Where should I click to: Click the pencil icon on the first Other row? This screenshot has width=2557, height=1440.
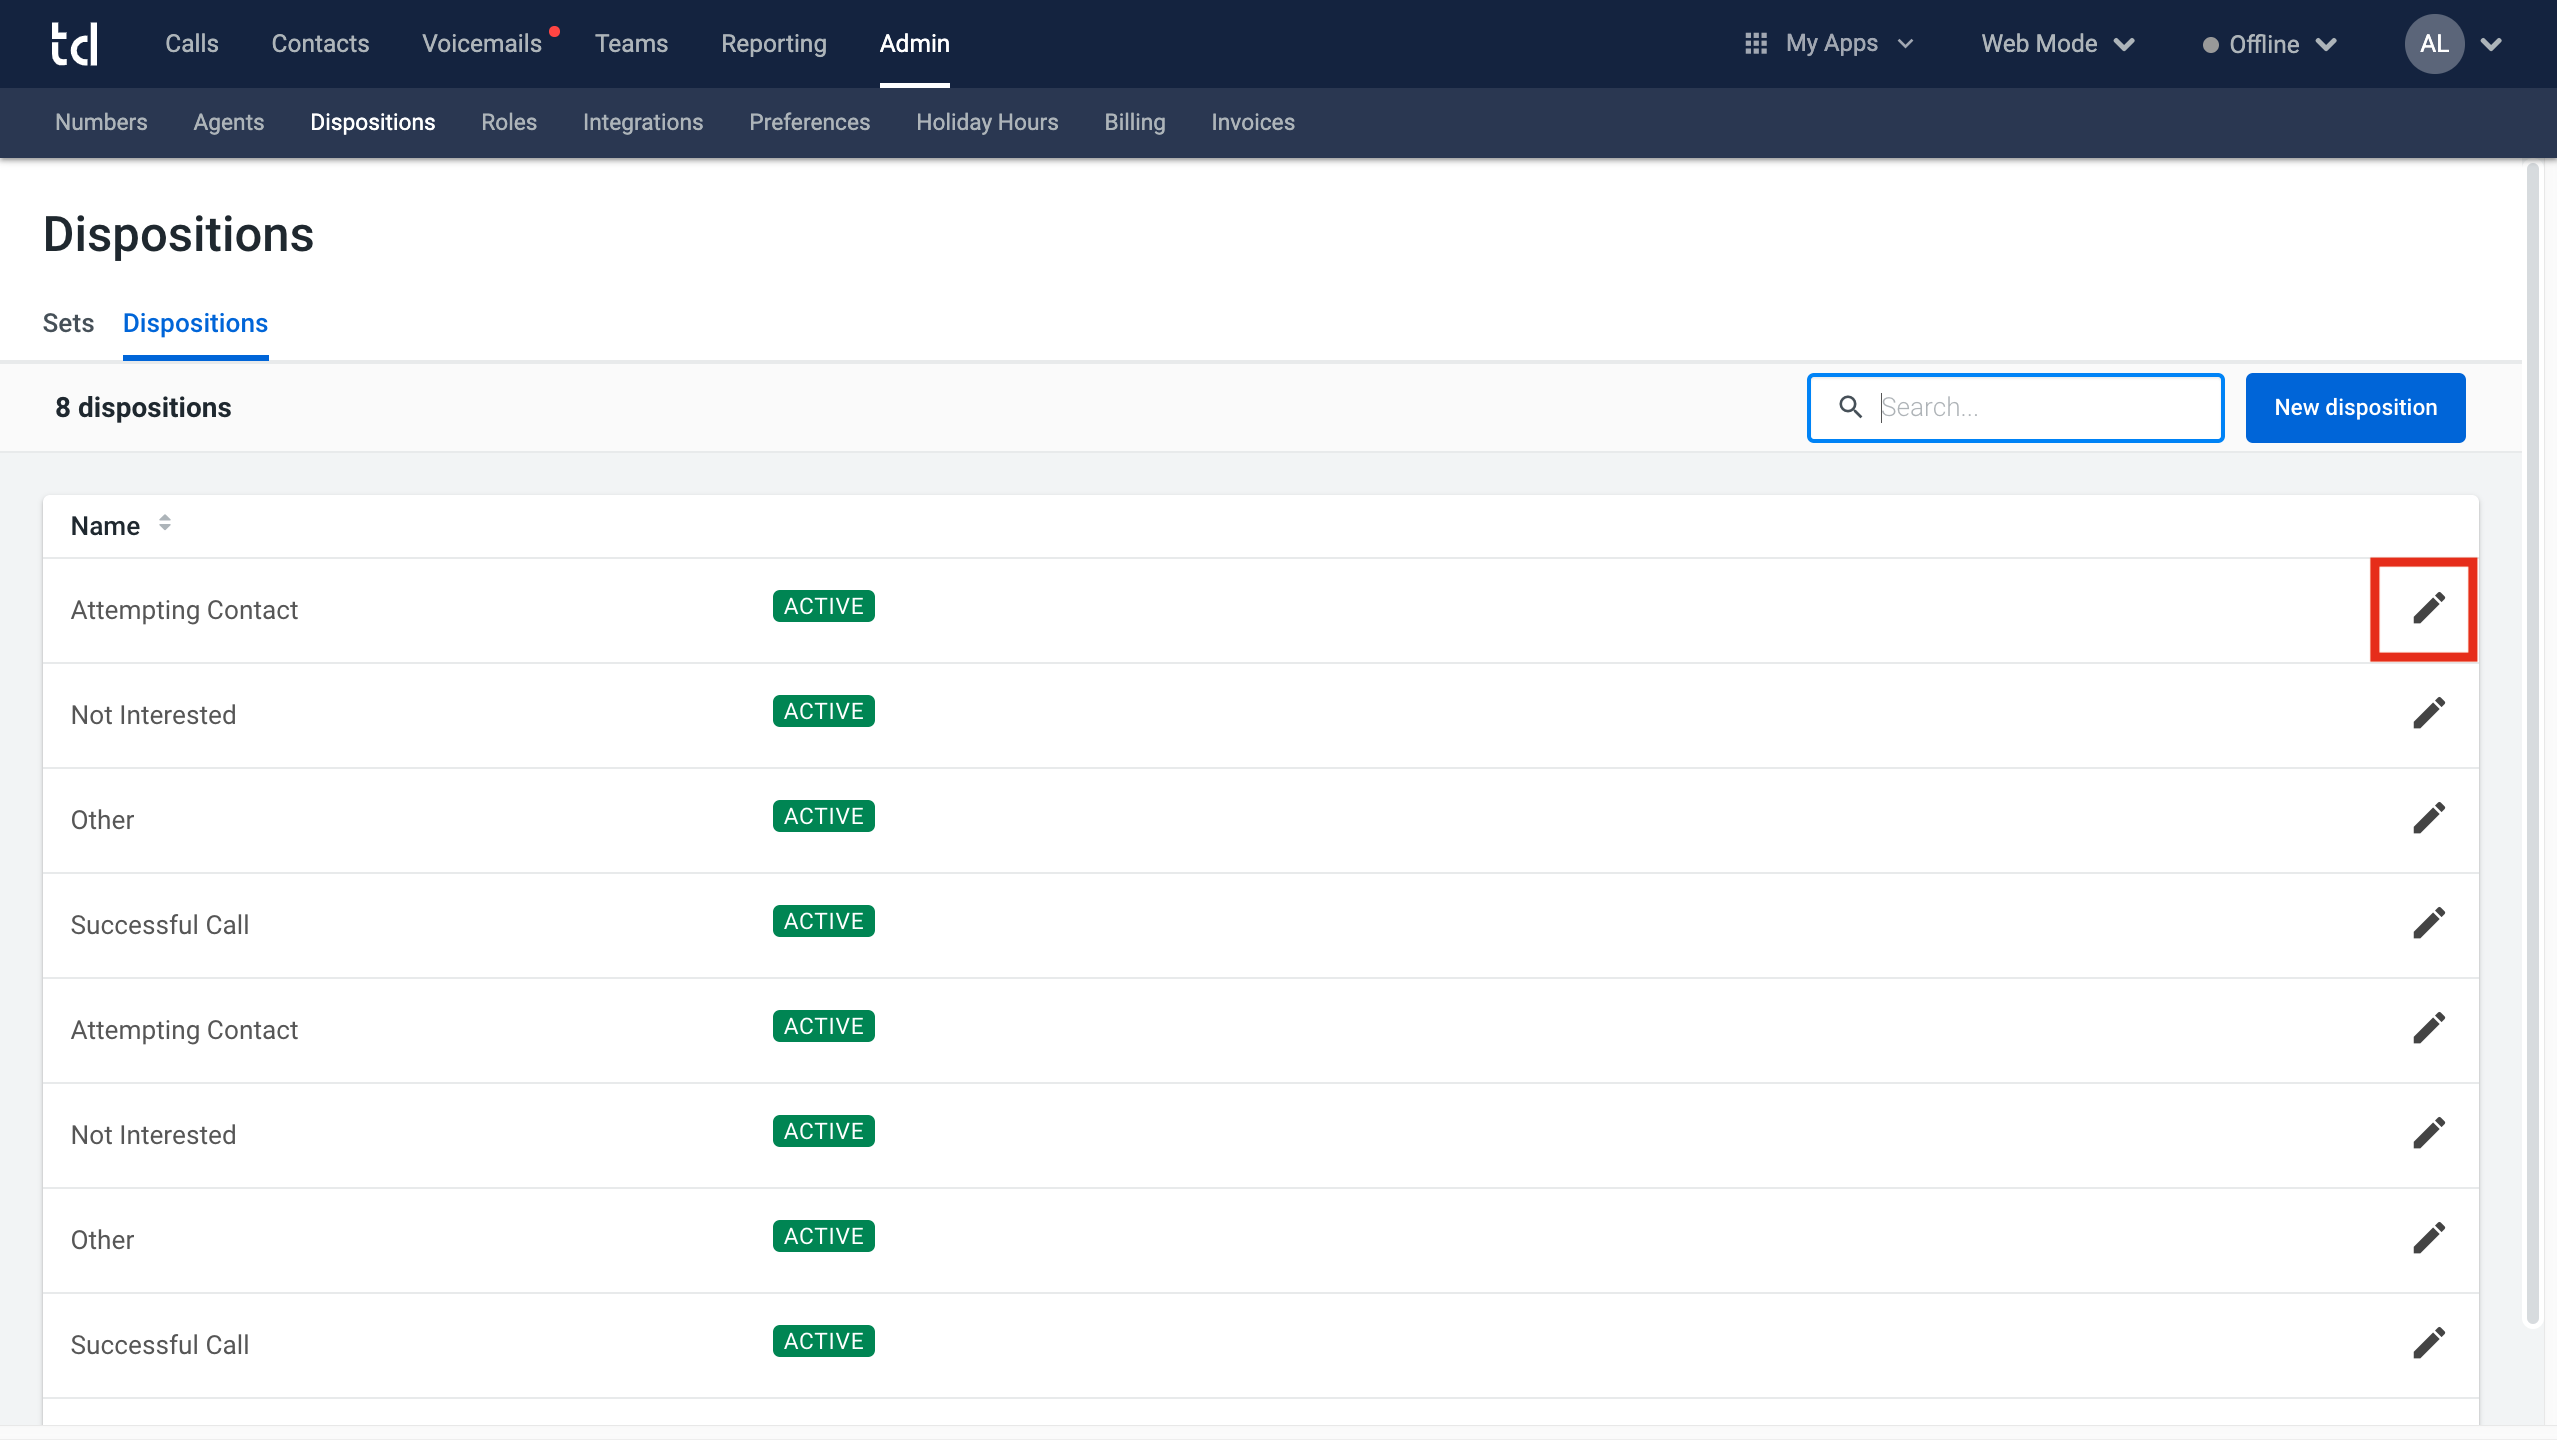[x=2428, y=818]
